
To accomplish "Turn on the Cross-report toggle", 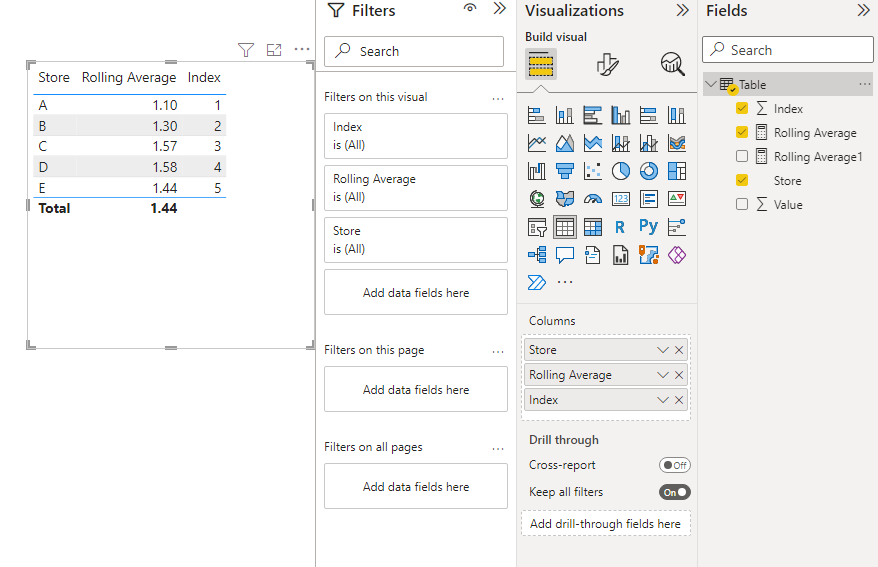I will click(x=675, y=465).
